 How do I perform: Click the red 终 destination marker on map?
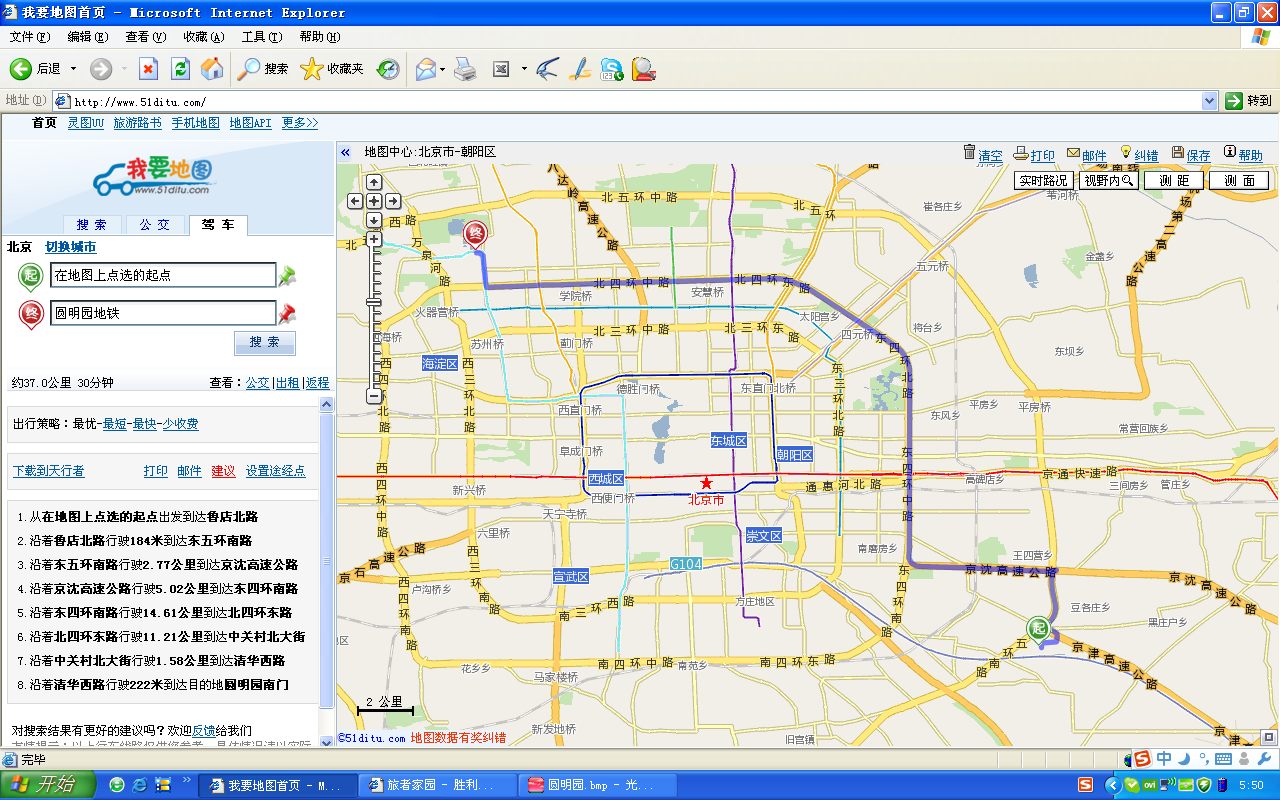pos(475,233)
